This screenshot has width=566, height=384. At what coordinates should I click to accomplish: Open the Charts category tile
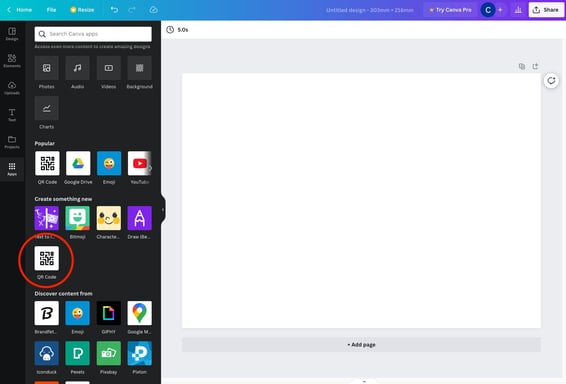[47, 108]
